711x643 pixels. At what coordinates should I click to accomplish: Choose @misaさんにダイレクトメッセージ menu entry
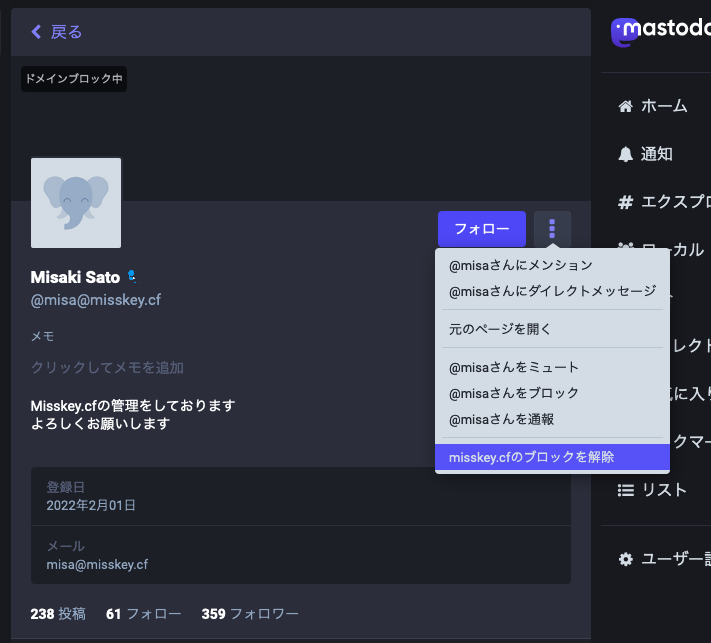552,291
